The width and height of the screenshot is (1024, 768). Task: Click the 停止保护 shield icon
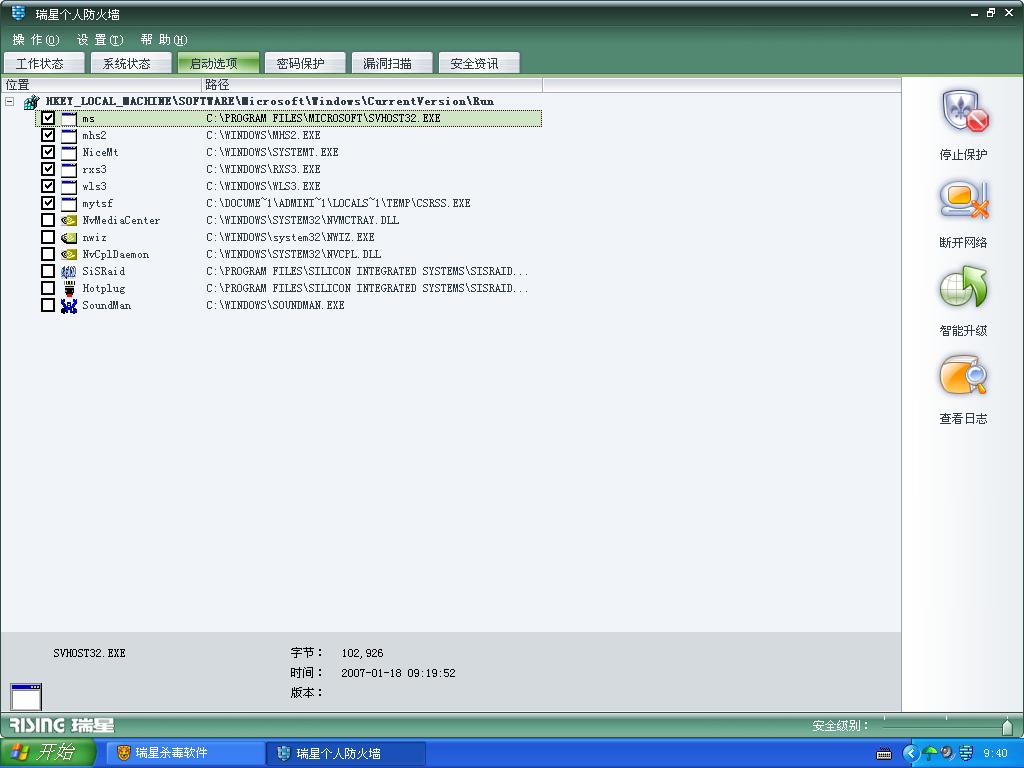(x=964, y=112)
